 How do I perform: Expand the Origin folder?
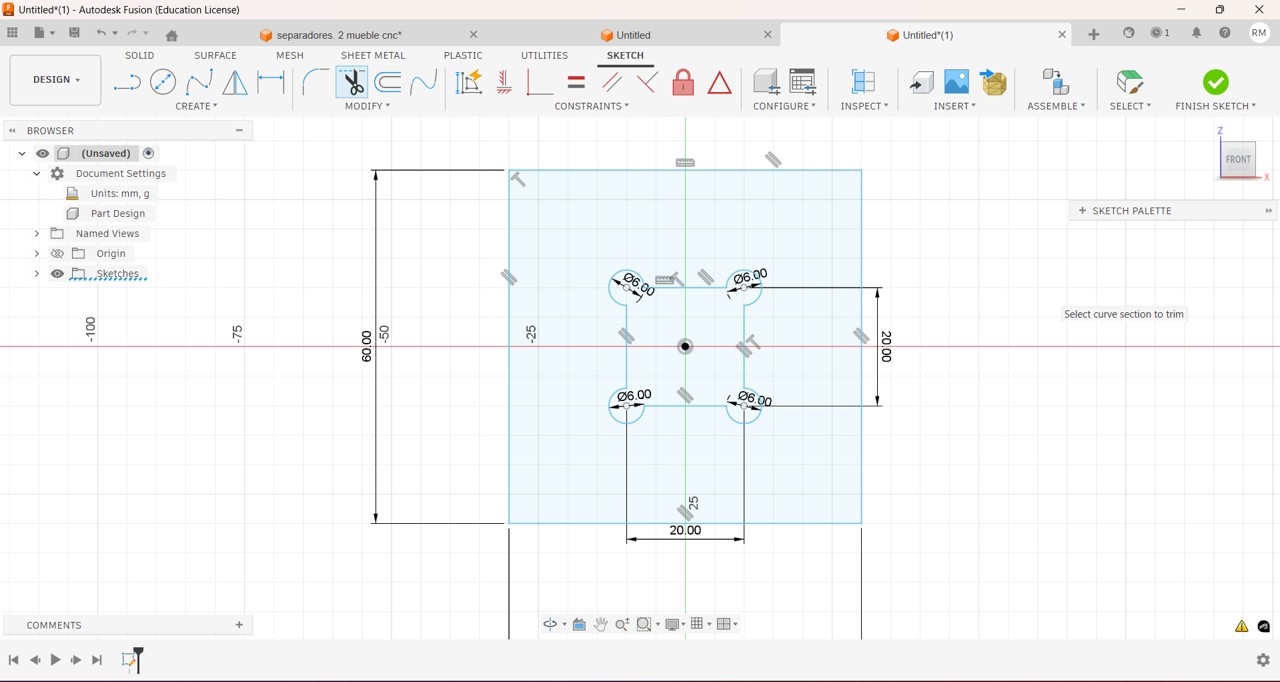pos(37,253)
